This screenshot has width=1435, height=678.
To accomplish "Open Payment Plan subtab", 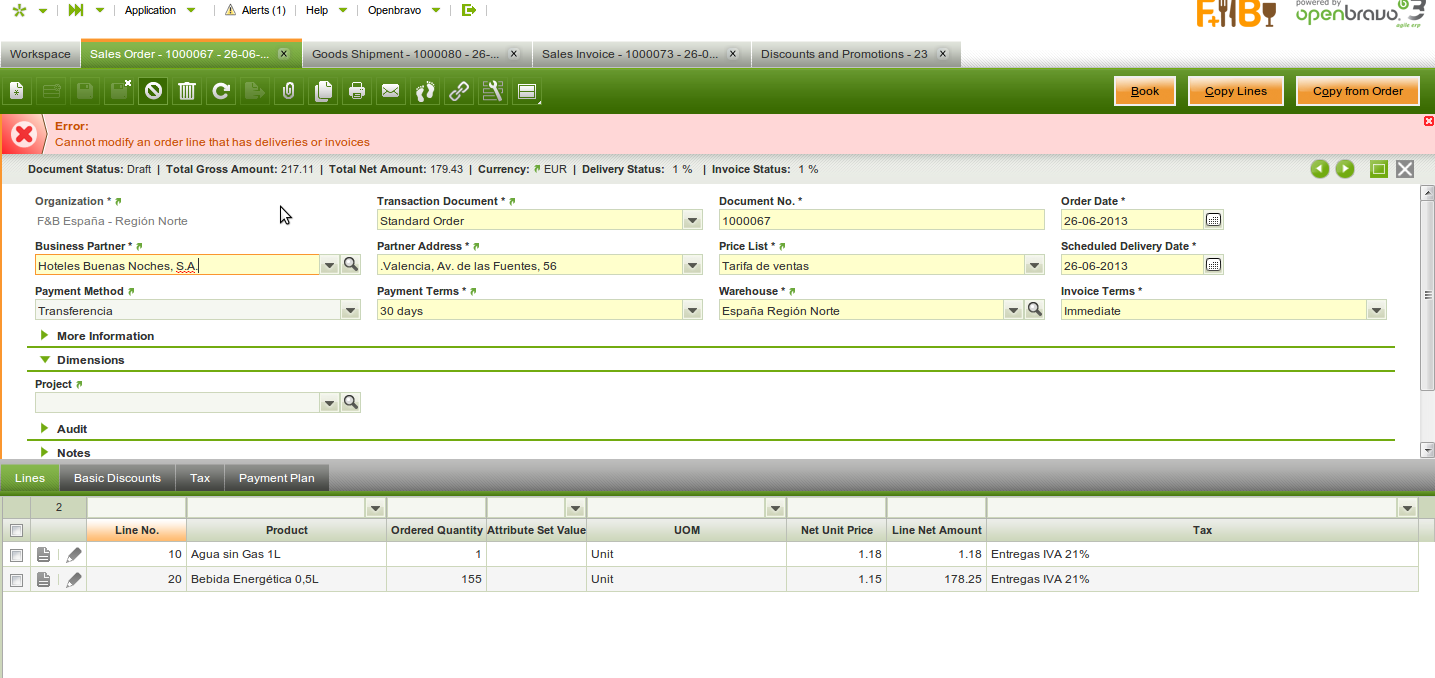I will pos(277,478).
